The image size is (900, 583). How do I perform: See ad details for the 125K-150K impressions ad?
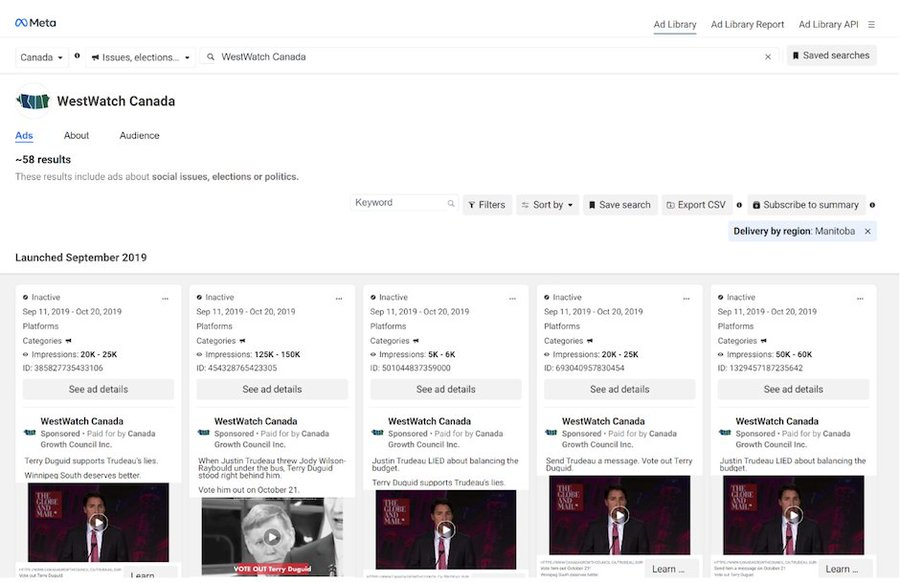coord(271,389)
